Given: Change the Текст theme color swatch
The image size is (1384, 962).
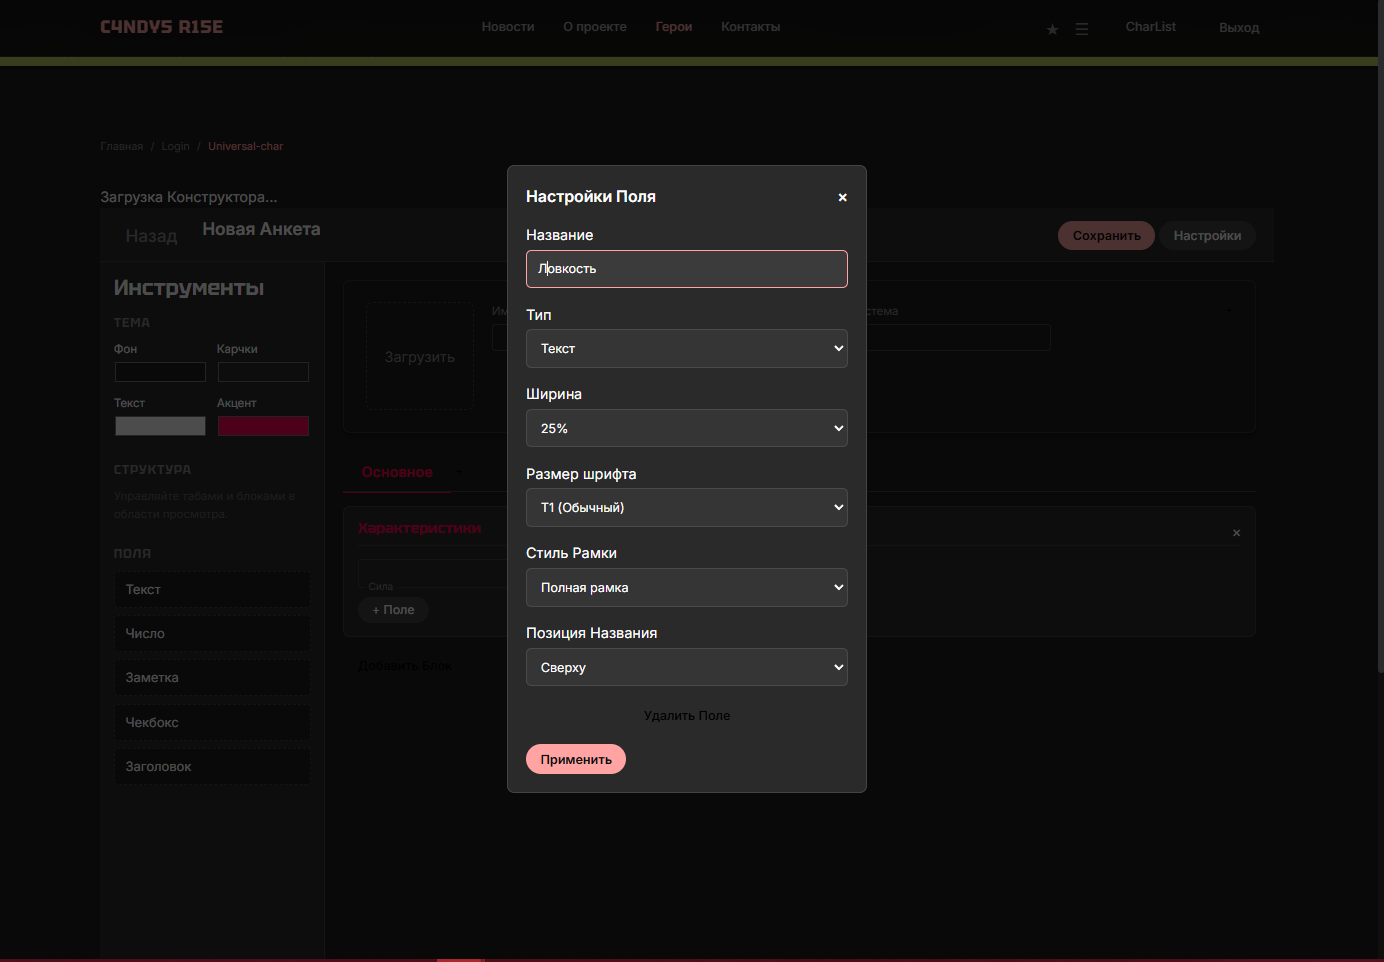Looking at the screenshot, I should (160, 426).
